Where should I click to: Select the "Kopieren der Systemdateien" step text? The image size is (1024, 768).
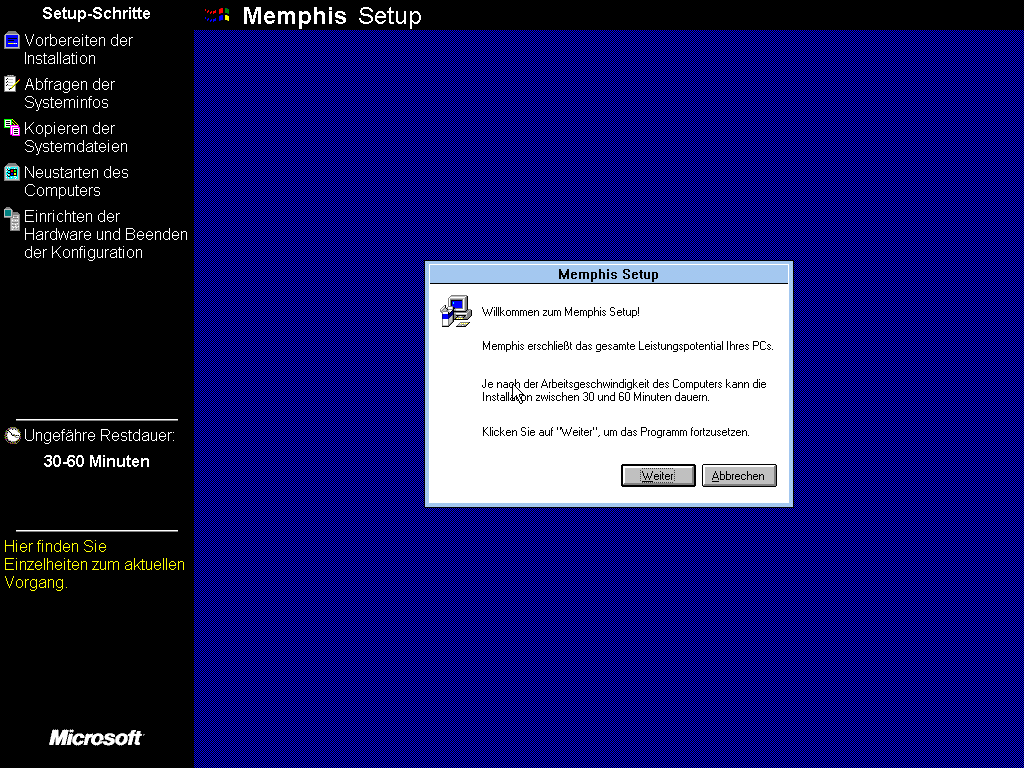click(76, 137)
